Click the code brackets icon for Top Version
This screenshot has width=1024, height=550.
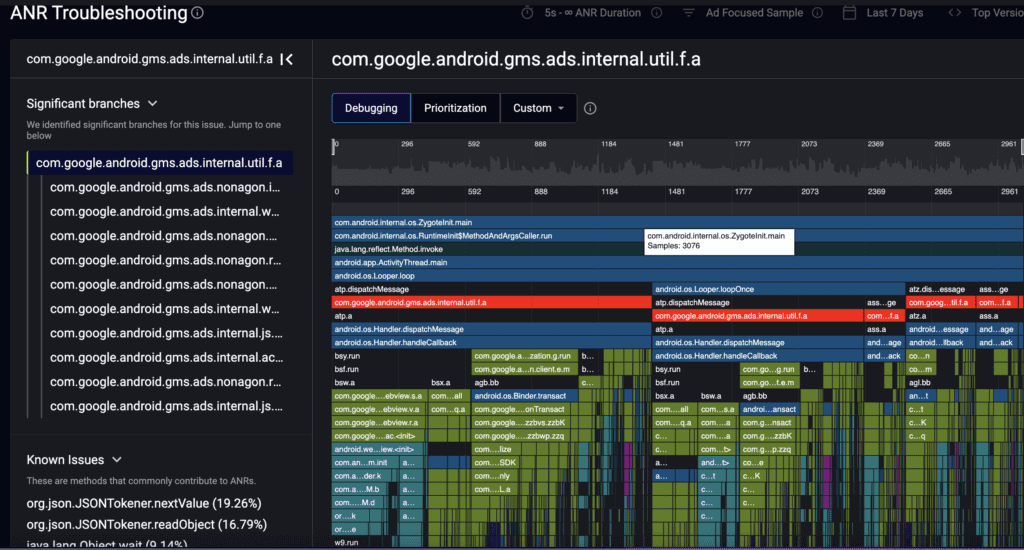[954, 12]
